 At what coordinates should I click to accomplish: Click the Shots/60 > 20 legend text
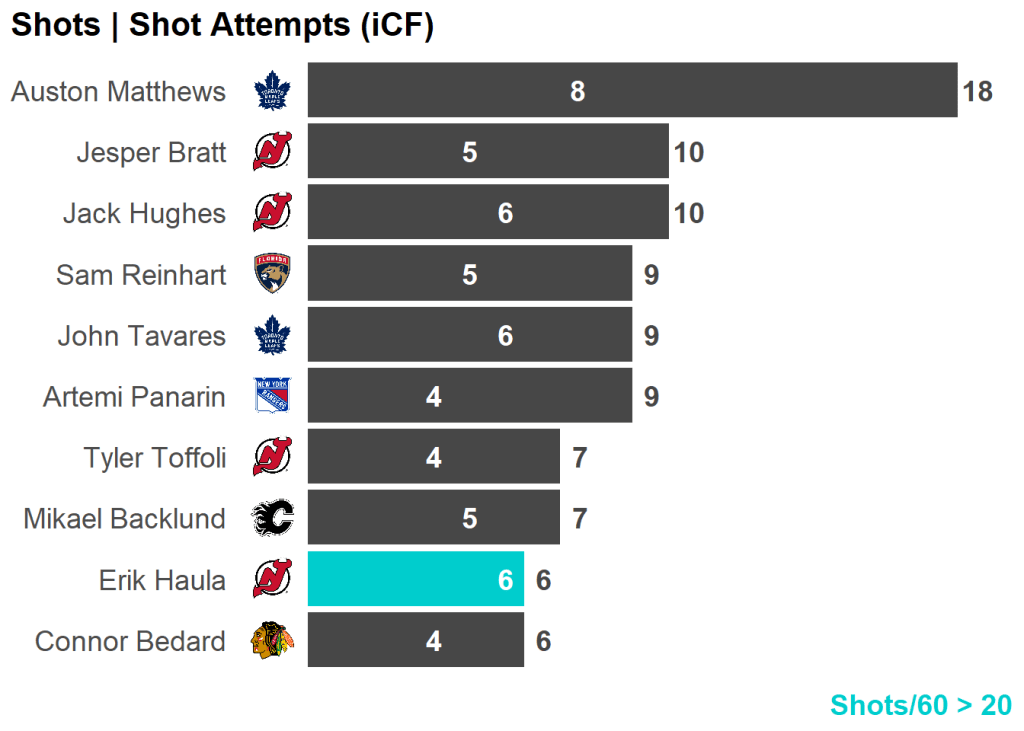pyautogui.click(x=920, y=705)
